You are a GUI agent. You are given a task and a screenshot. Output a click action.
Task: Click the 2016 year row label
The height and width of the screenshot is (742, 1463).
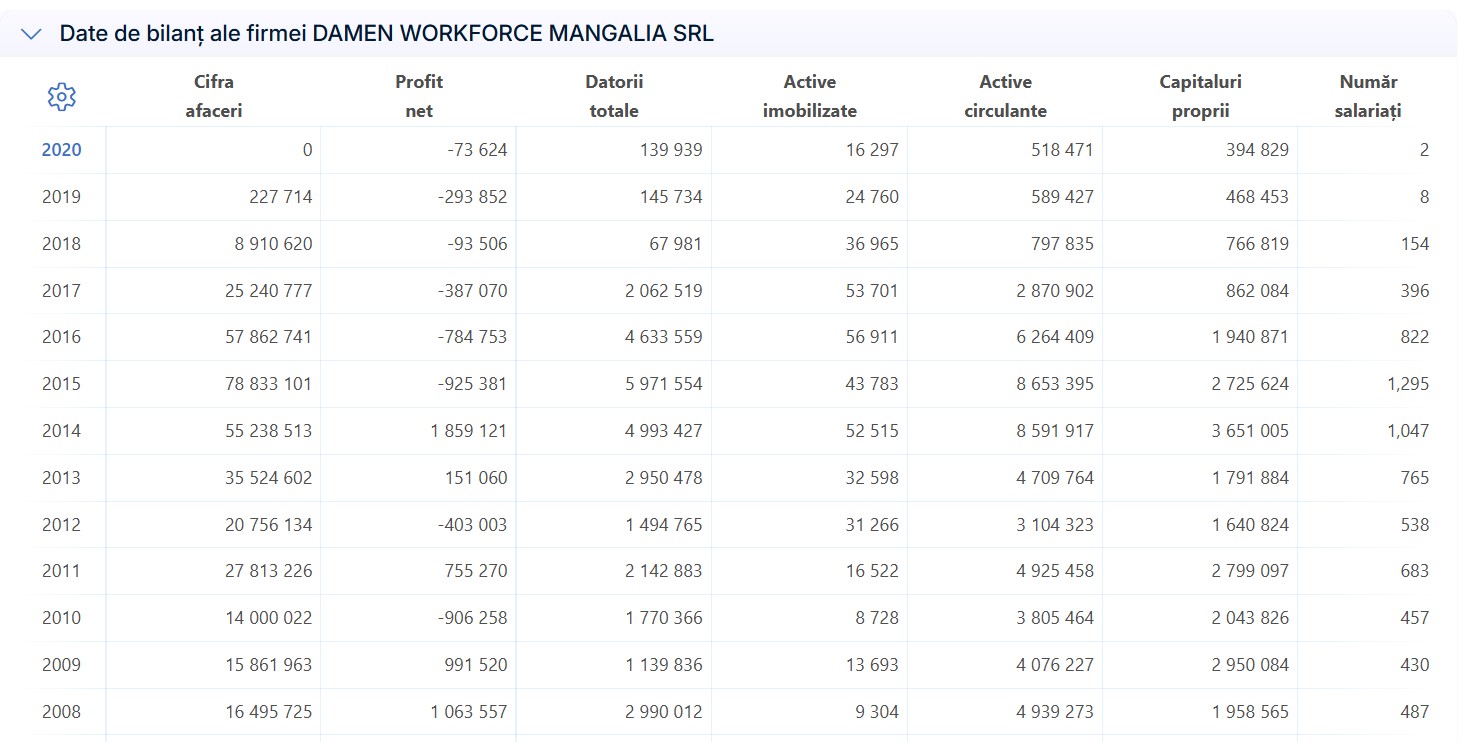[x=62, y=337]
